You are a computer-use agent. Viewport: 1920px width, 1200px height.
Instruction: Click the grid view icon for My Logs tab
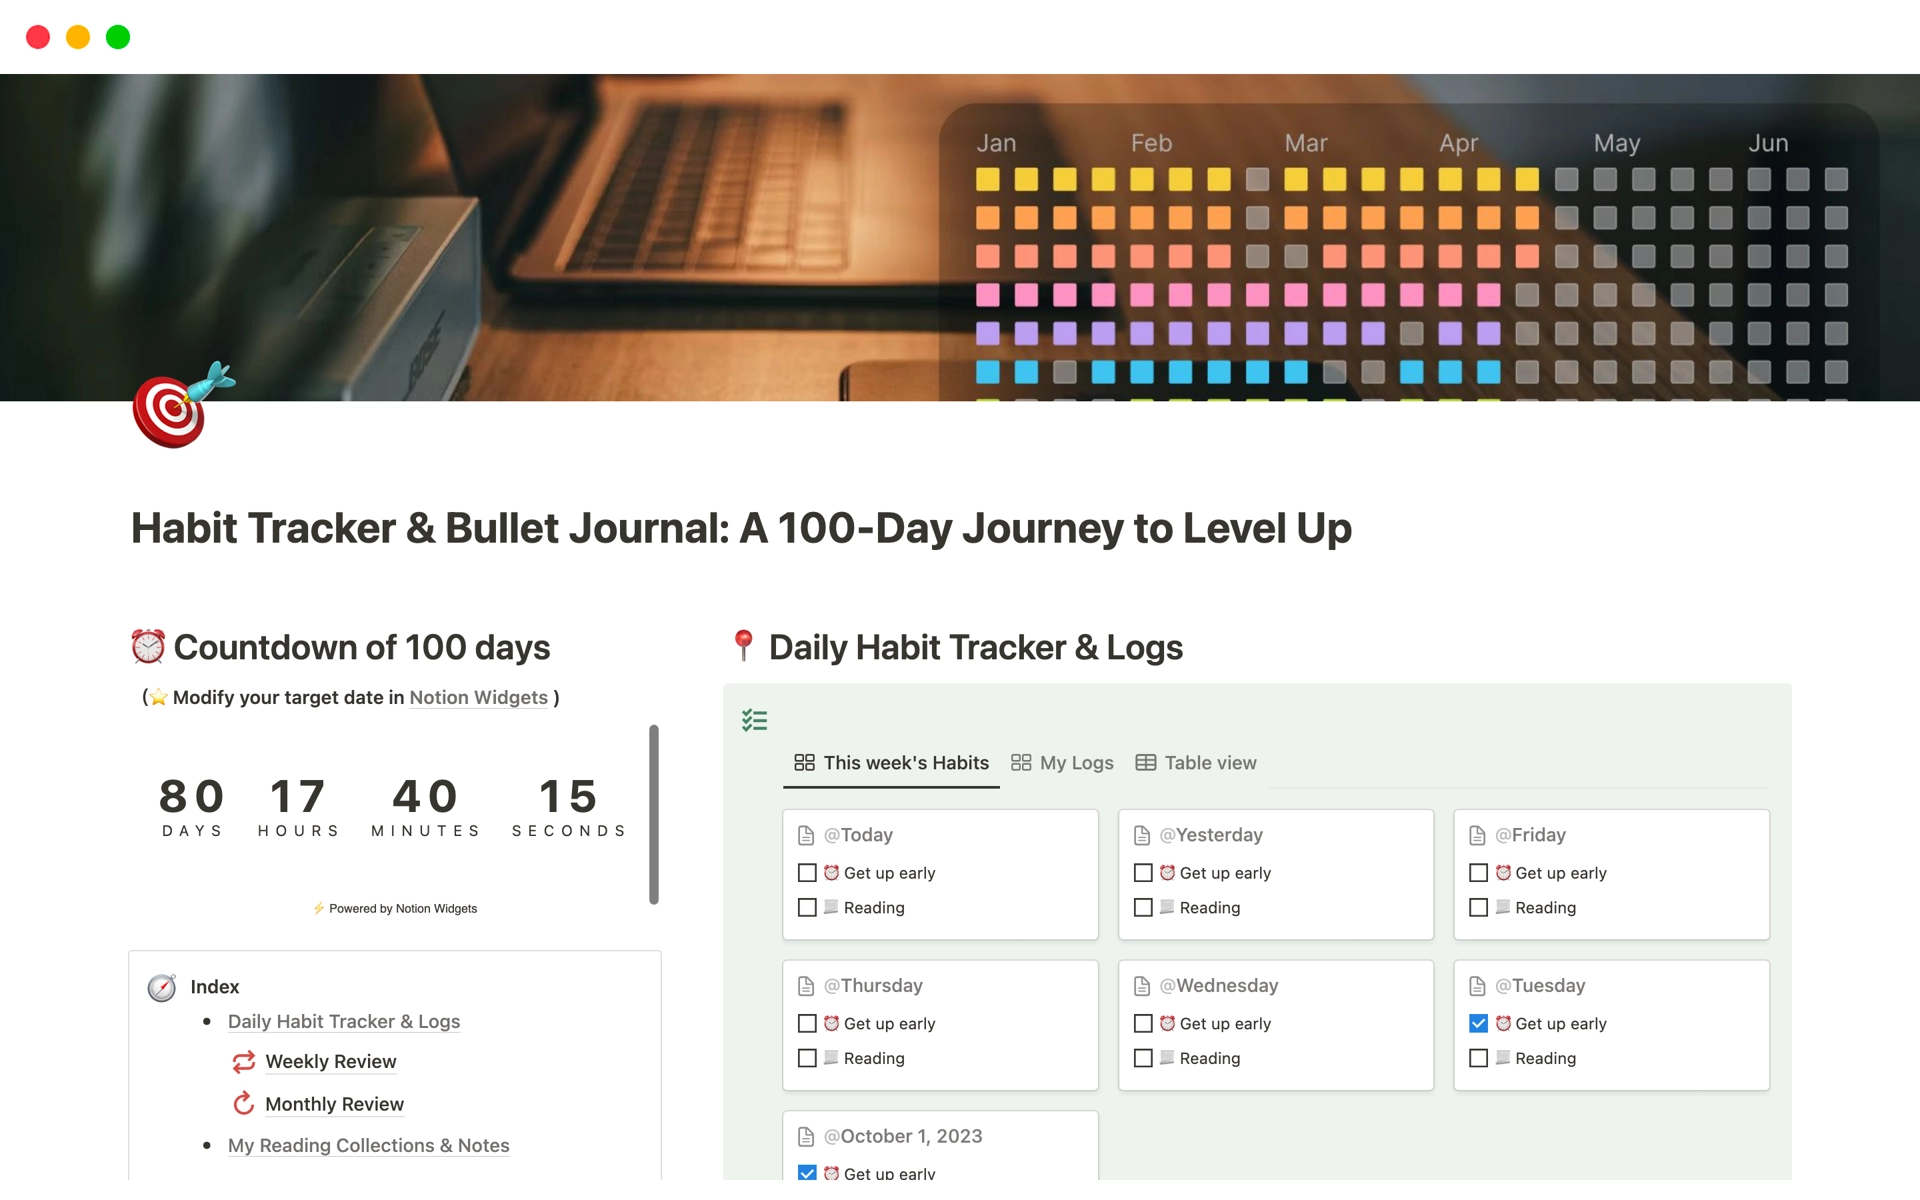[x=1020, y=762]
